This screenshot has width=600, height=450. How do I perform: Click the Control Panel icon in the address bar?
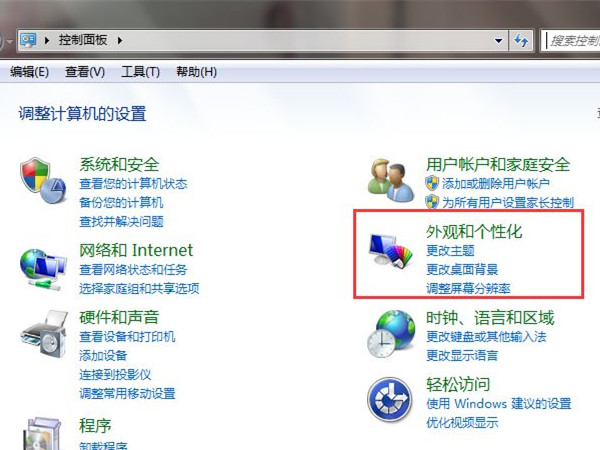point(28,40)
